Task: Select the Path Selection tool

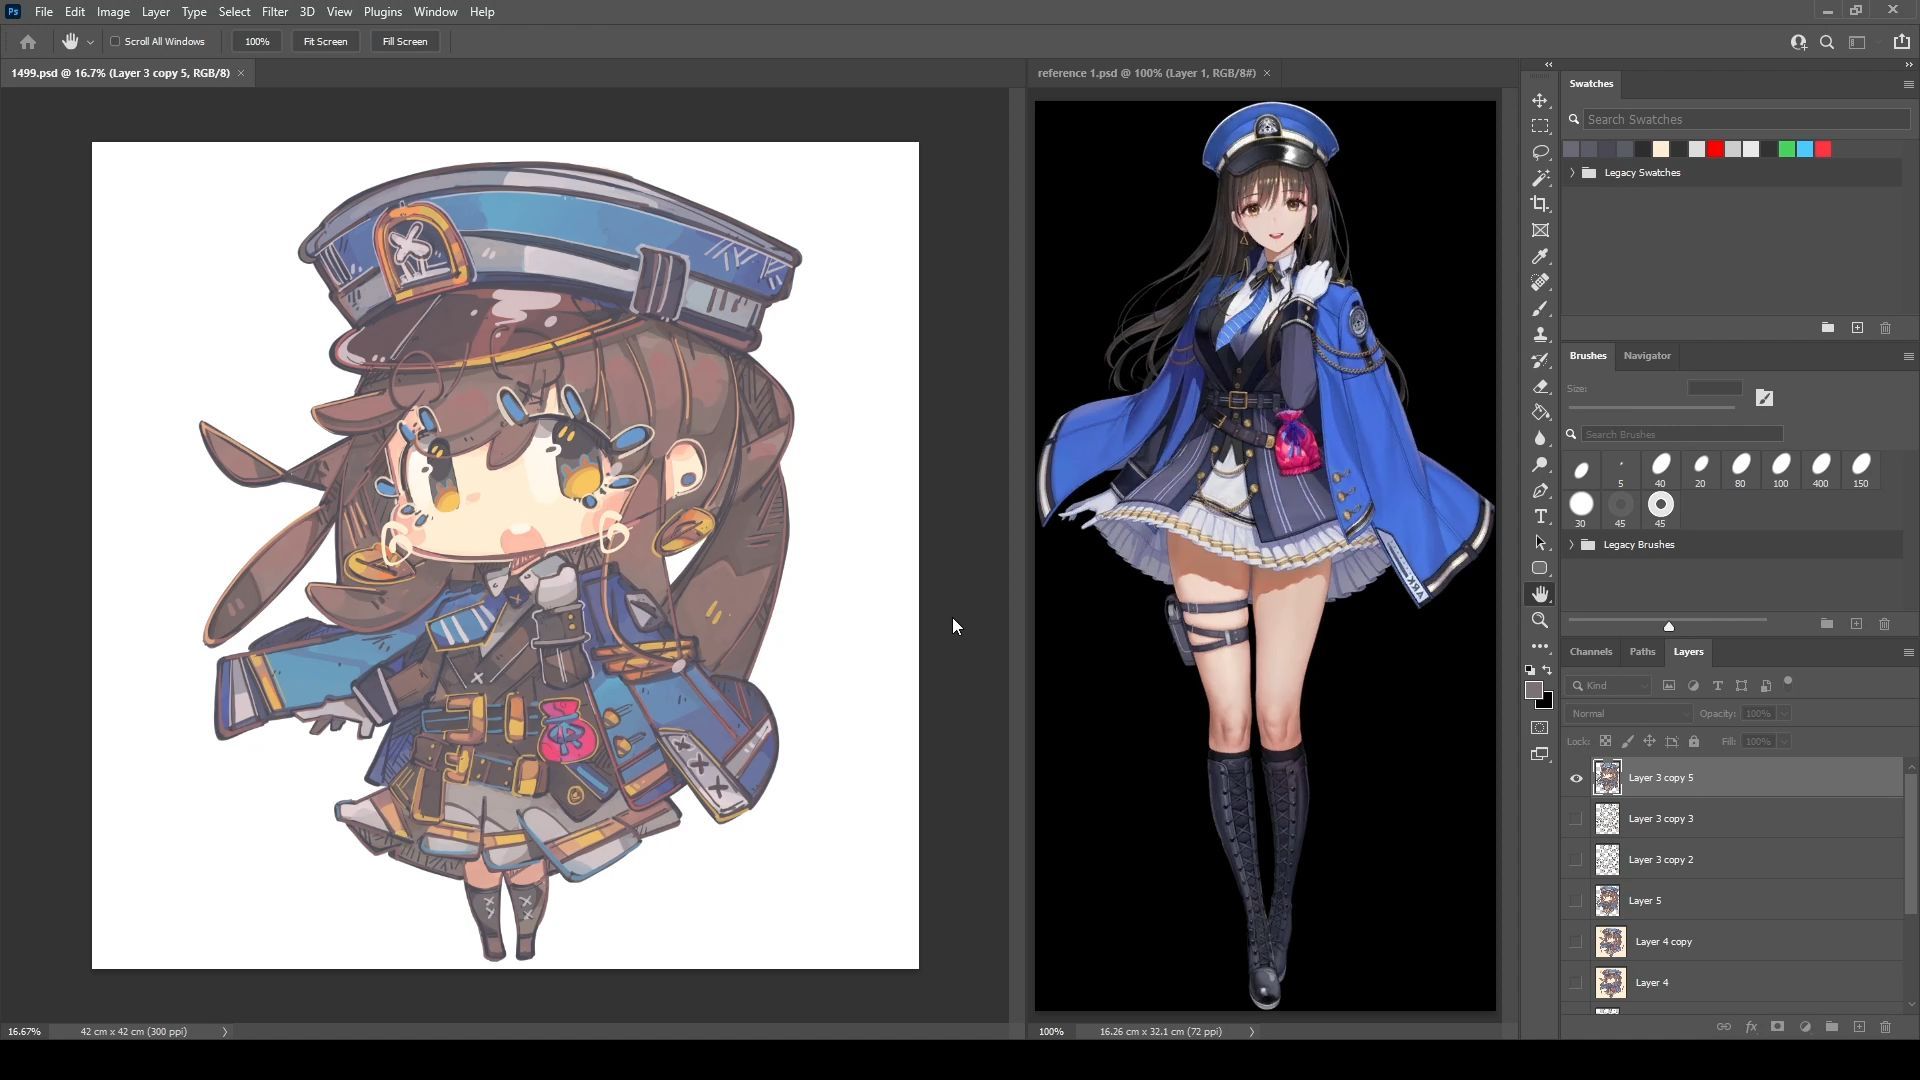Action: click(x=1540, y=543)
